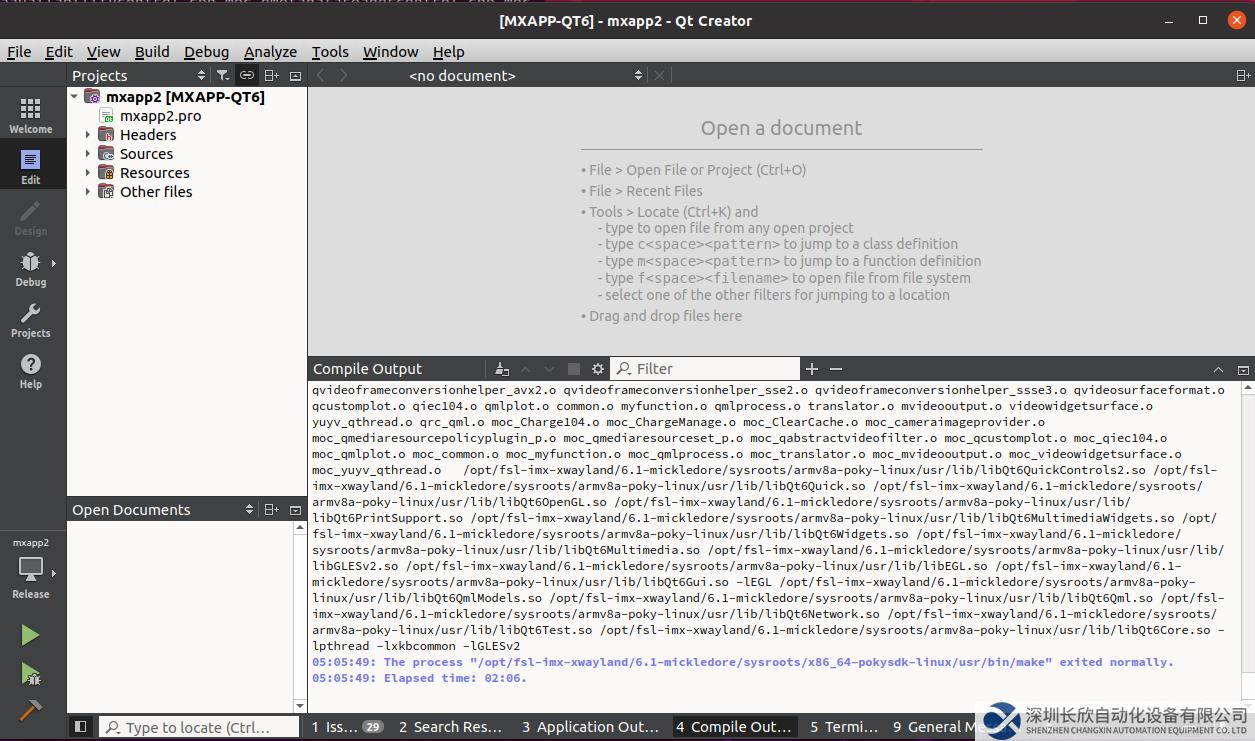
Task: Go to next item in Compile Output
Action: point(549,369)
